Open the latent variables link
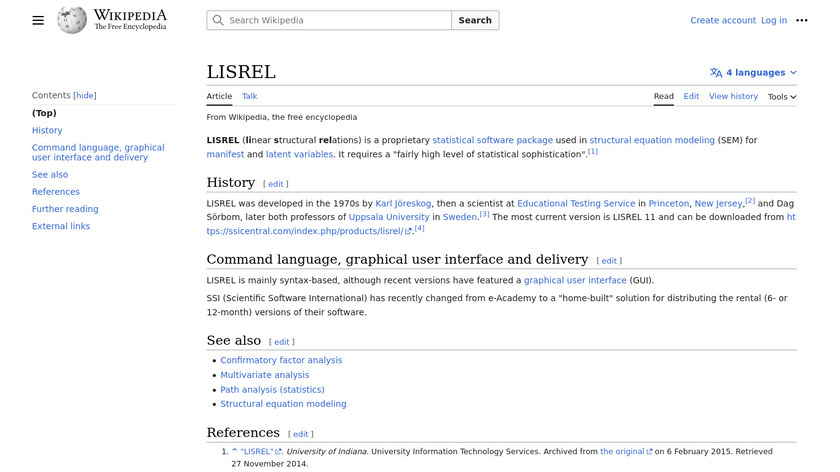840x472 pixels. (299, 154)
